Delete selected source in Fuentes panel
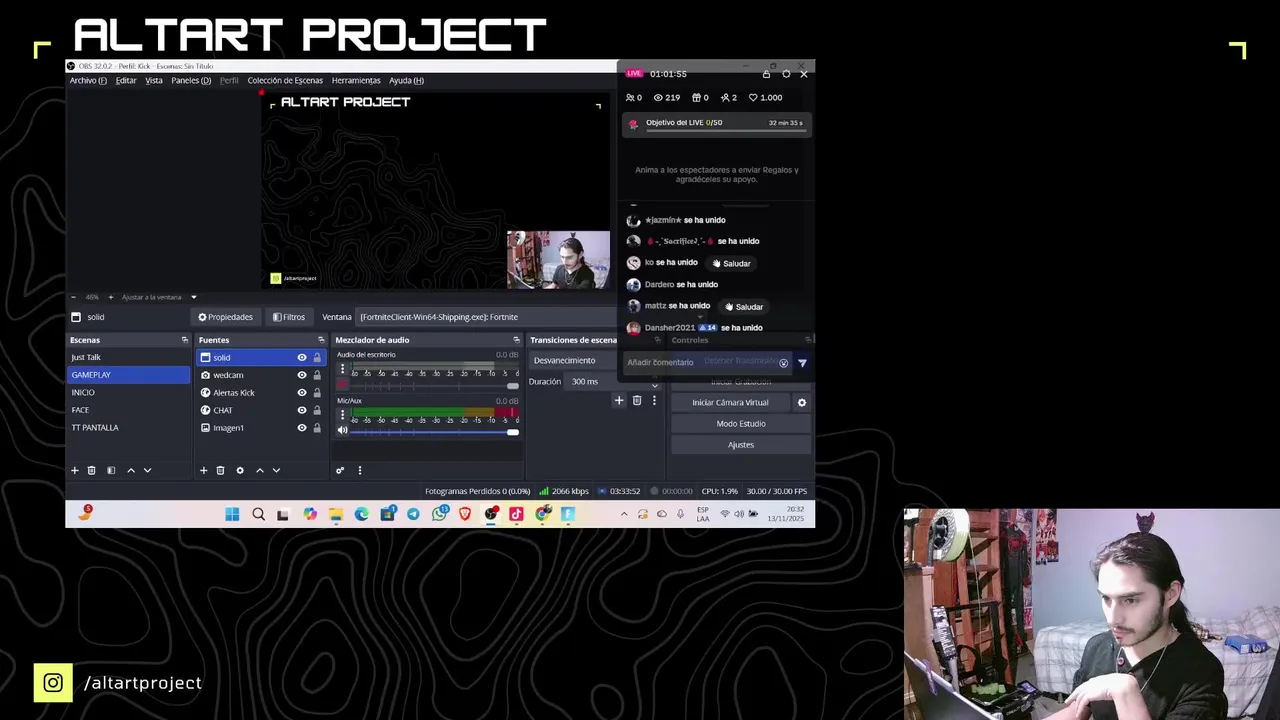Viewport: 1280px width, 720px height. (x=220, y=470)
